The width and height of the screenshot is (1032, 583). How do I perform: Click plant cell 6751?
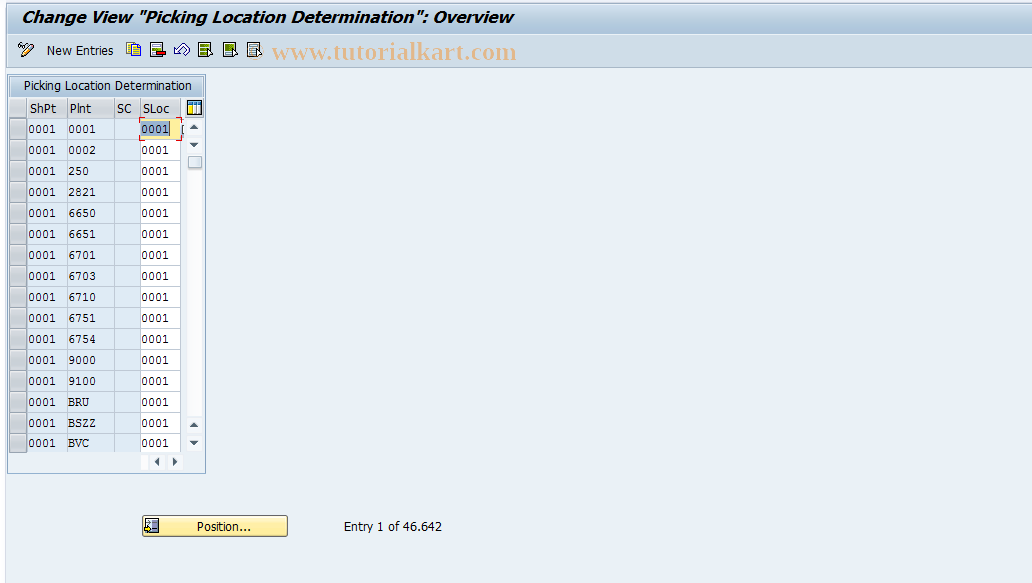[91, 318]
